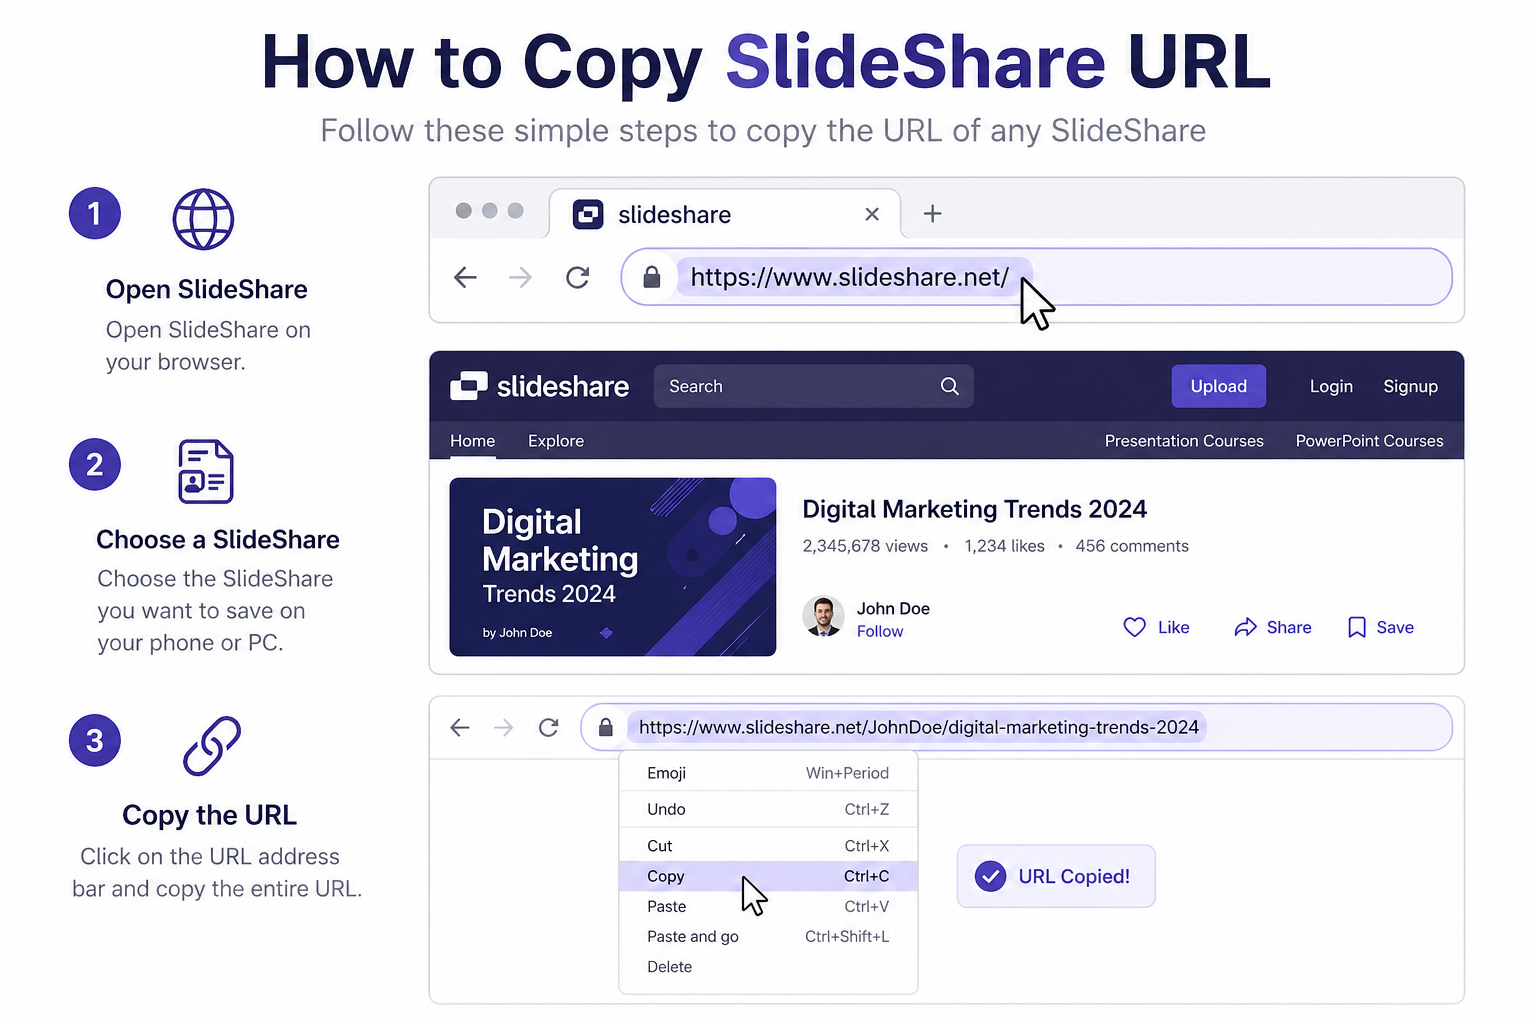Image resolution: width=1536 pixels, height=1024 pixels.
Task: Open Presentation Courses in the navbar
Action: coord(1184,440)
